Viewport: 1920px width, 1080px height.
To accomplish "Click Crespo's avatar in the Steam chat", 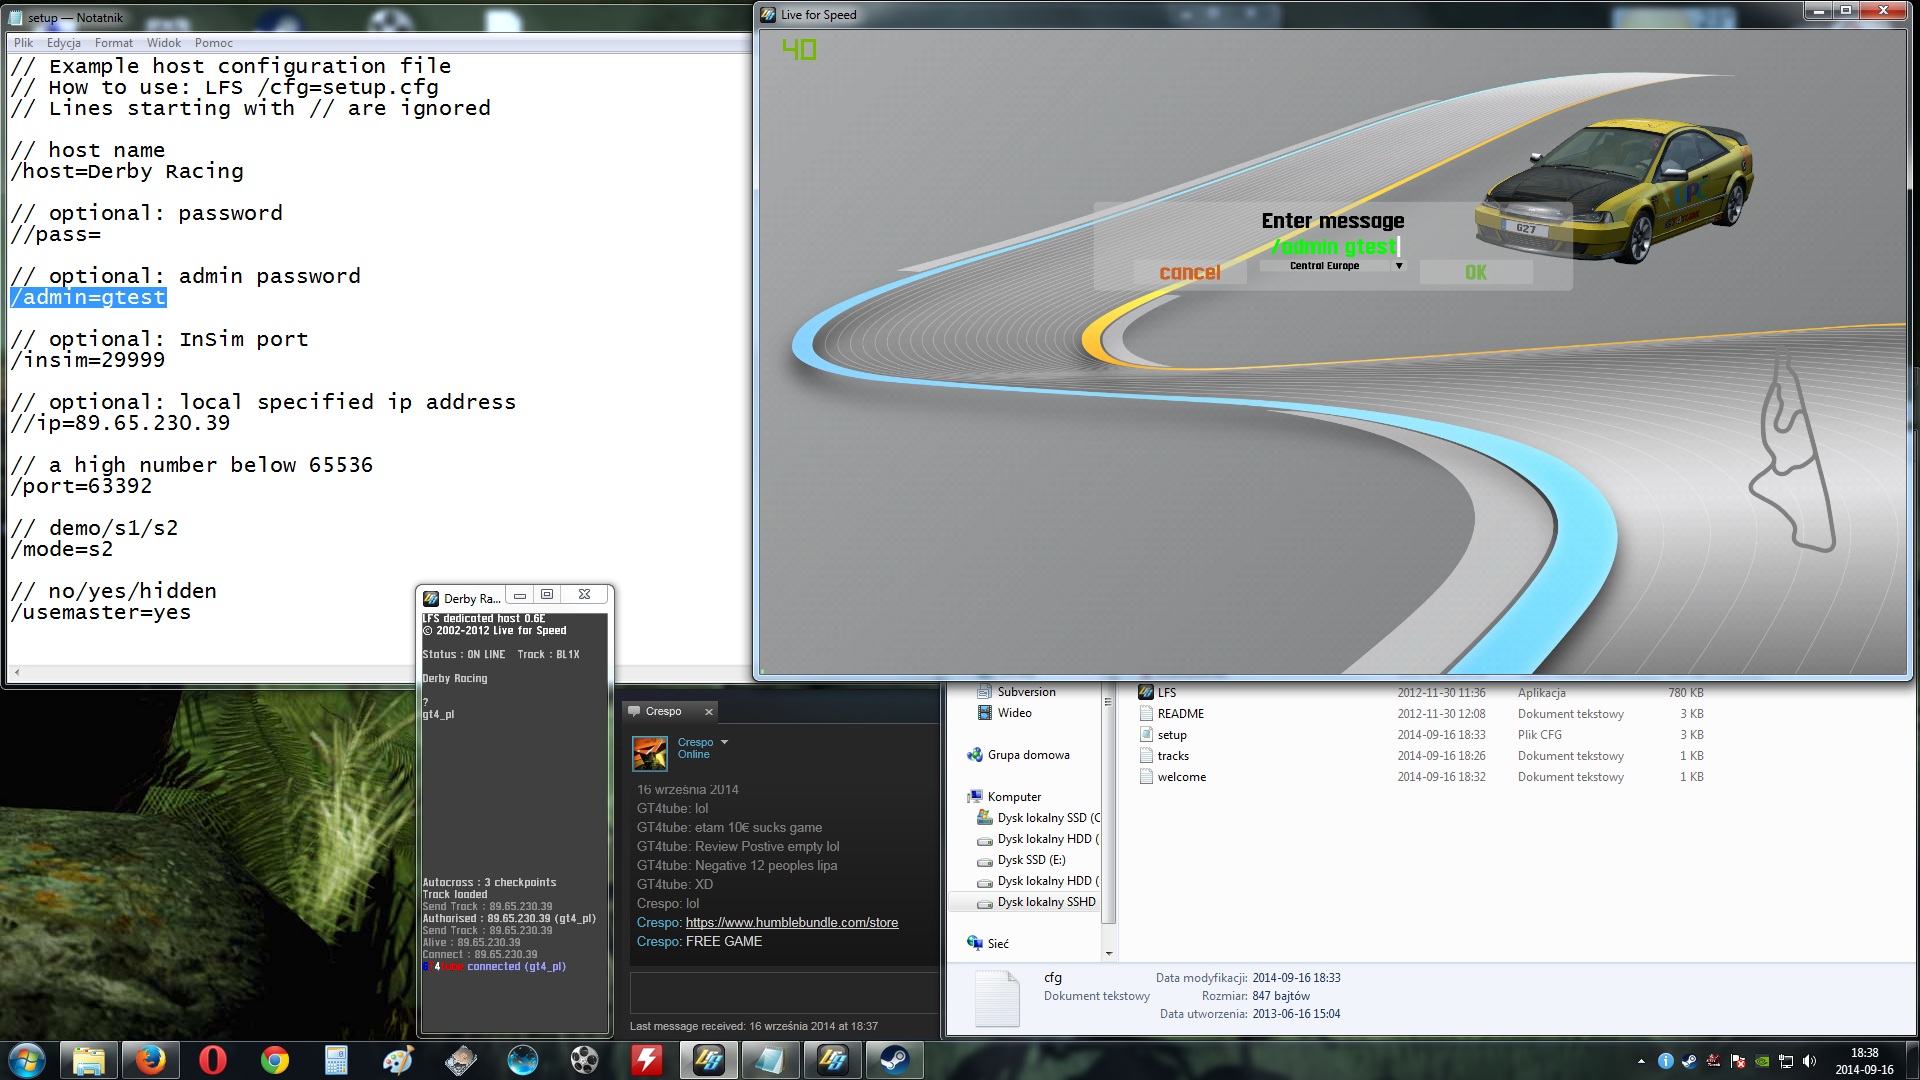I will (650, 753).
